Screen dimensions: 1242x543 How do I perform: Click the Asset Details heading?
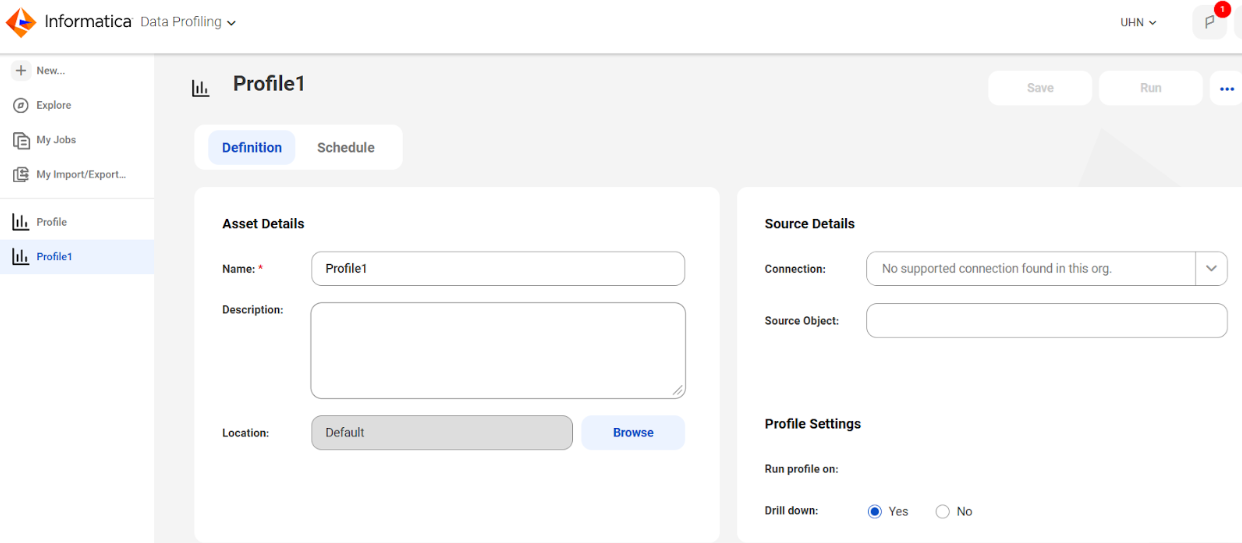click(x=263, y=224)
